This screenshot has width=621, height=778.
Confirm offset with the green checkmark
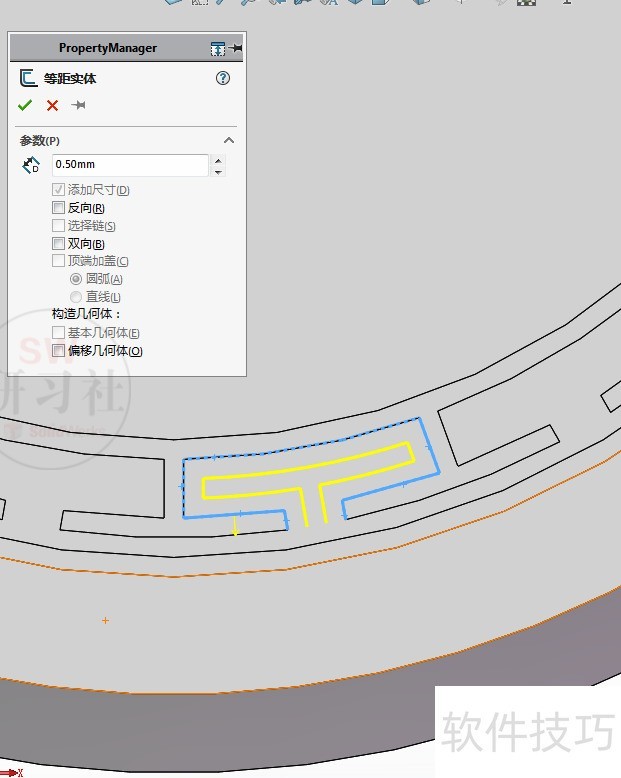(x=25, y=105)
